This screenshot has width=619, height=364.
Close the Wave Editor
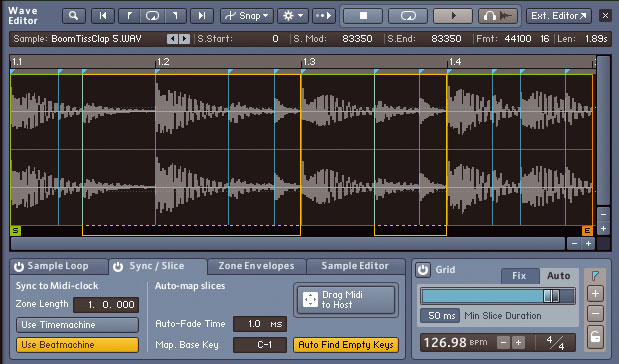coord(605,16)
